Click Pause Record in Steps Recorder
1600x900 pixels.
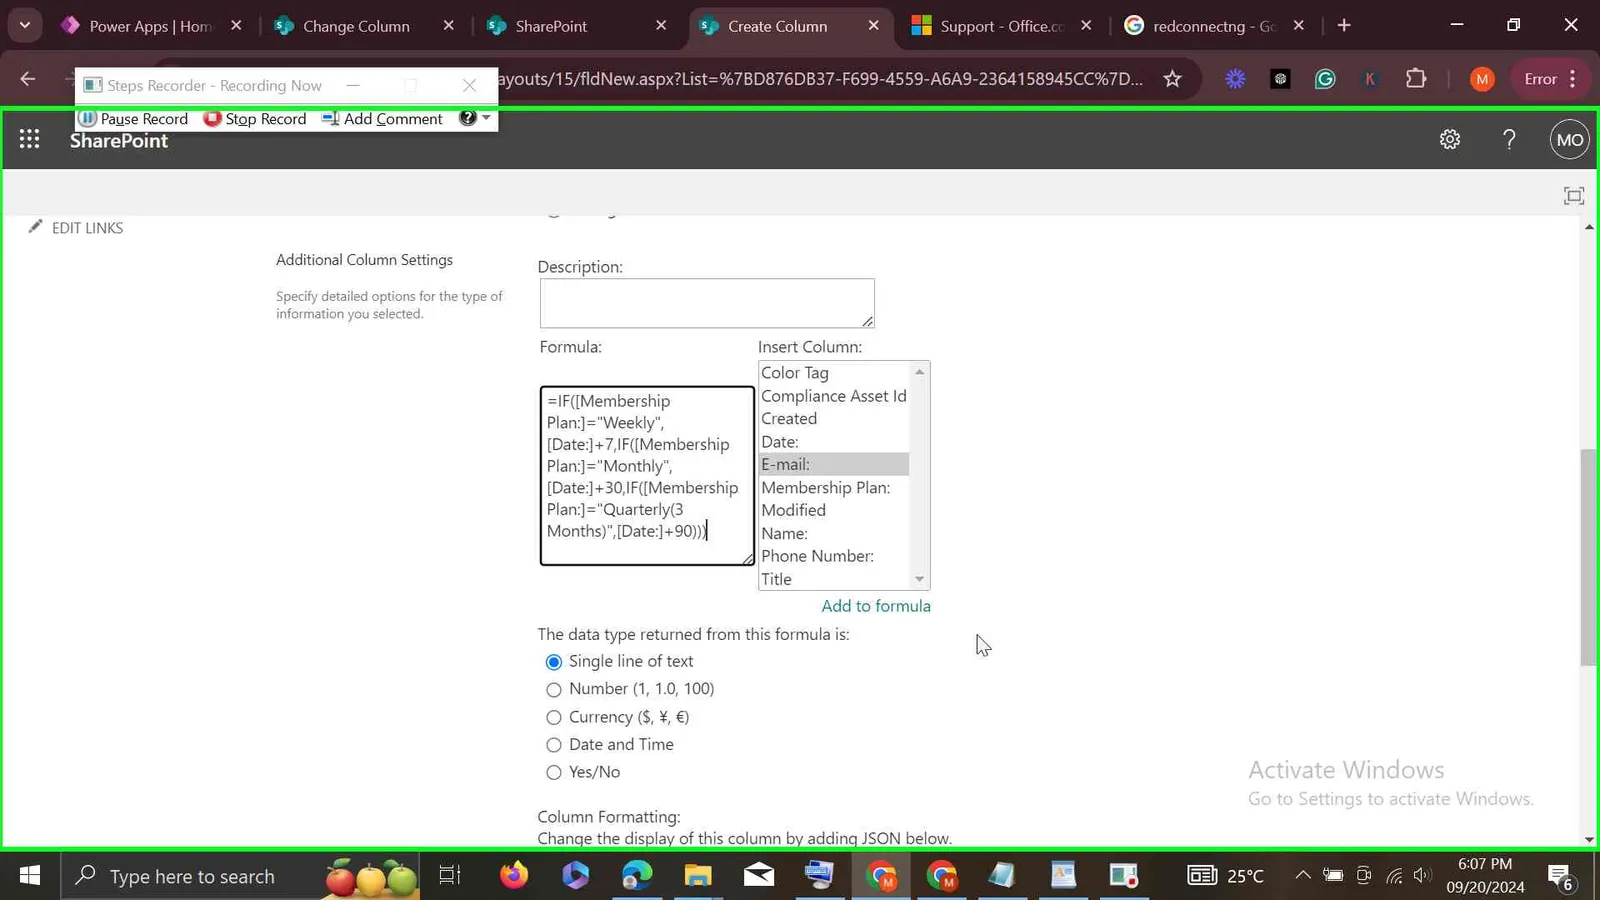pyautogui.click(x=134, y=118)
